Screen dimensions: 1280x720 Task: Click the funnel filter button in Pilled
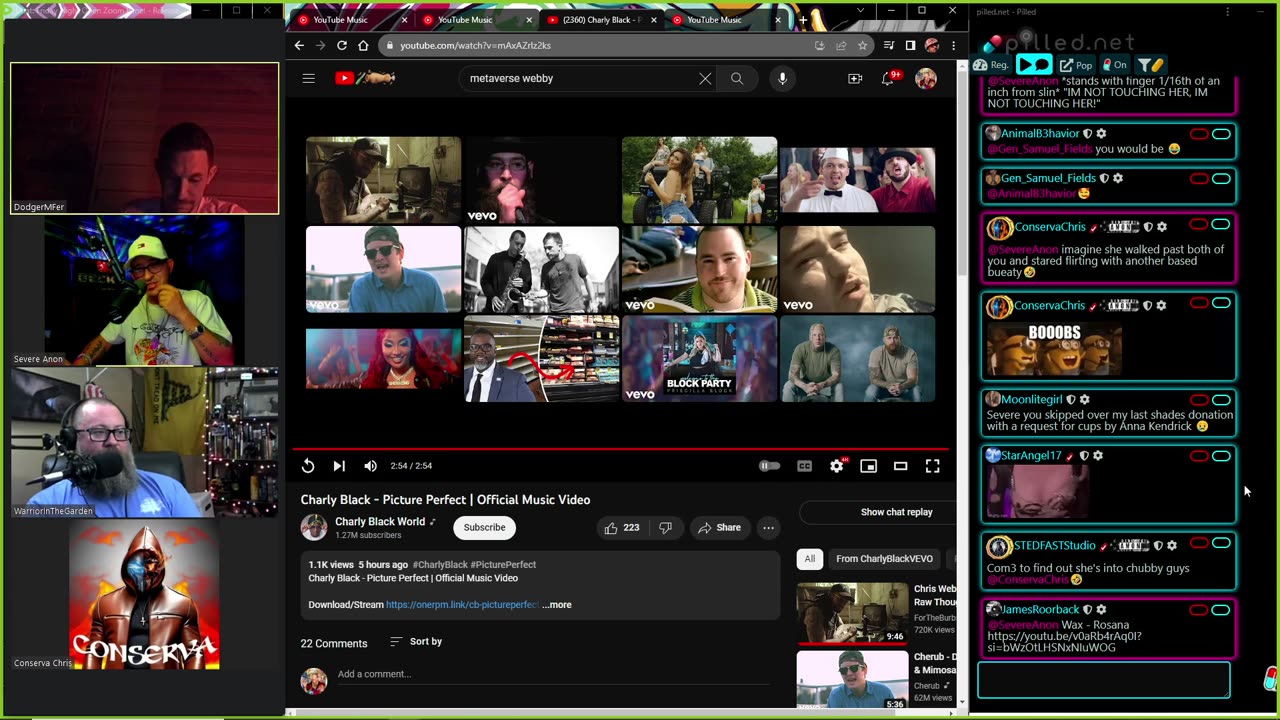1149,65
